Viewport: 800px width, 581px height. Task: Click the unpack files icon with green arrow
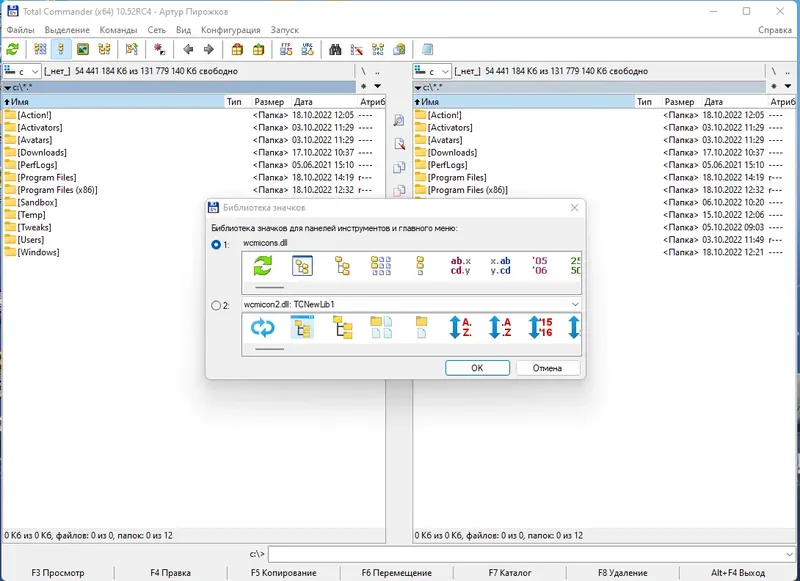(x=259, y=49)
